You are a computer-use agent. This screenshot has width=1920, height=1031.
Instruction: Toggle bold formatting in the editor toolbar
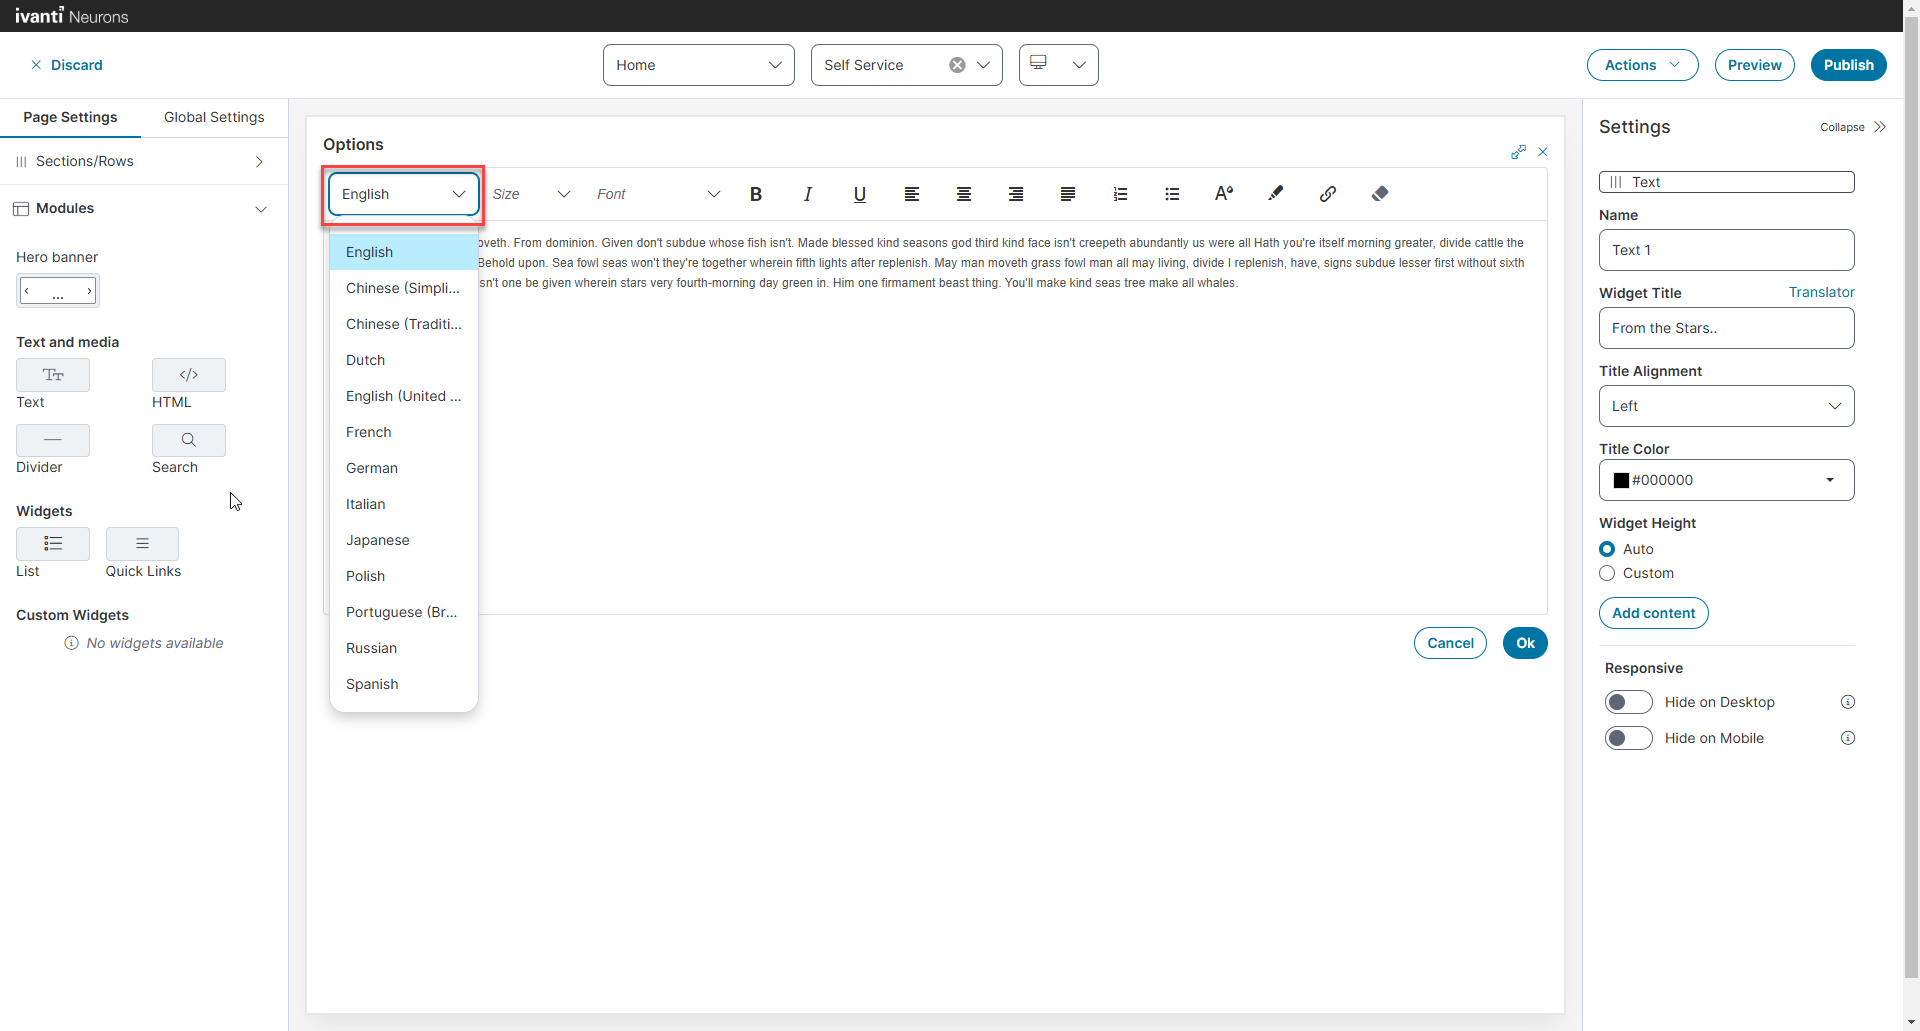pos(756,194)
